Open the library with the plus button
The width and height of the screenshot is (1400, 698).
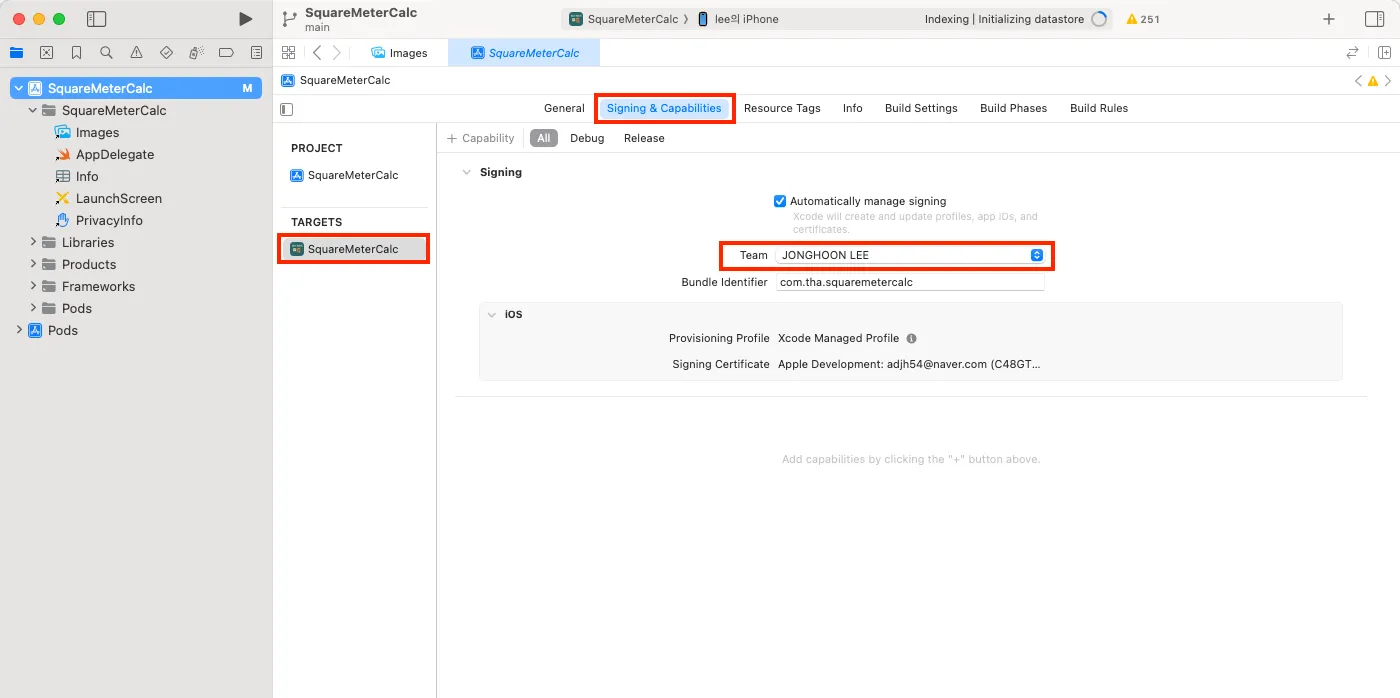tap(1329, 19)
